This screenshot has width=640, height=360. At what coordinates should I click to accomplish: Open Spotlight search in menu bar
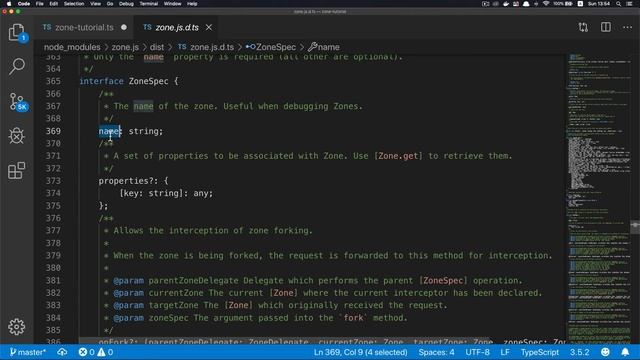[619, 4]
